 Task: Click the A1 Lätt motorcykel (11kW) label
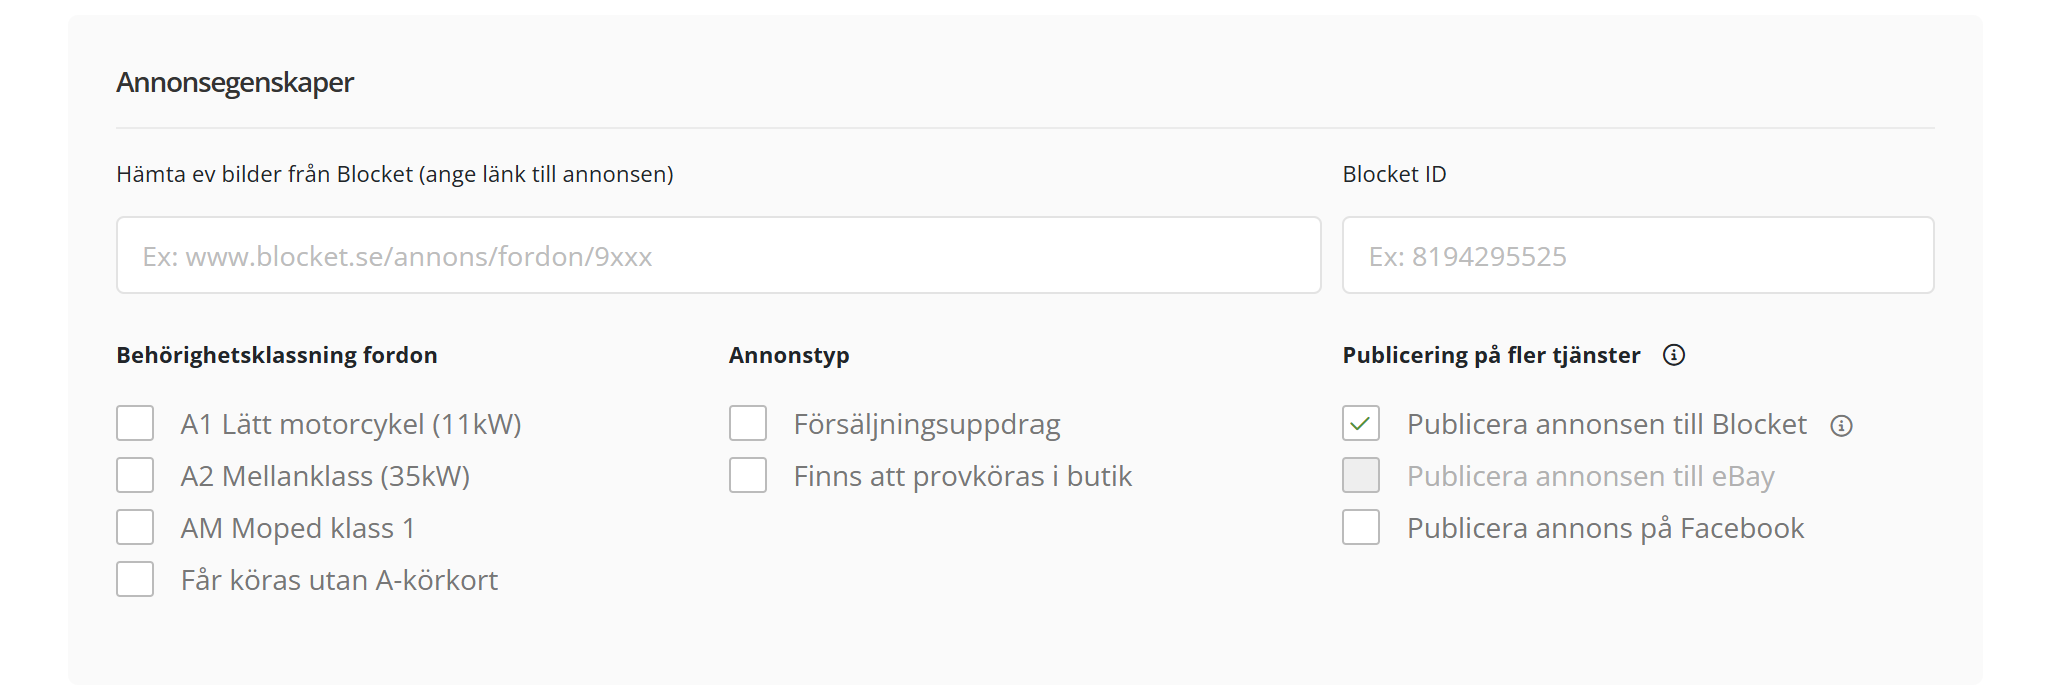(351, 424)
